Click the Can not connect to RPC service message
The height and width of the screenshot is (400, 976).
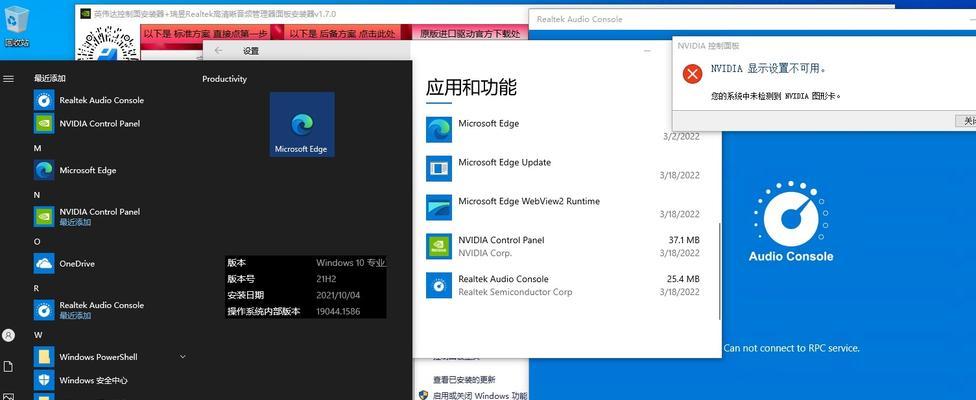(791, 348)
